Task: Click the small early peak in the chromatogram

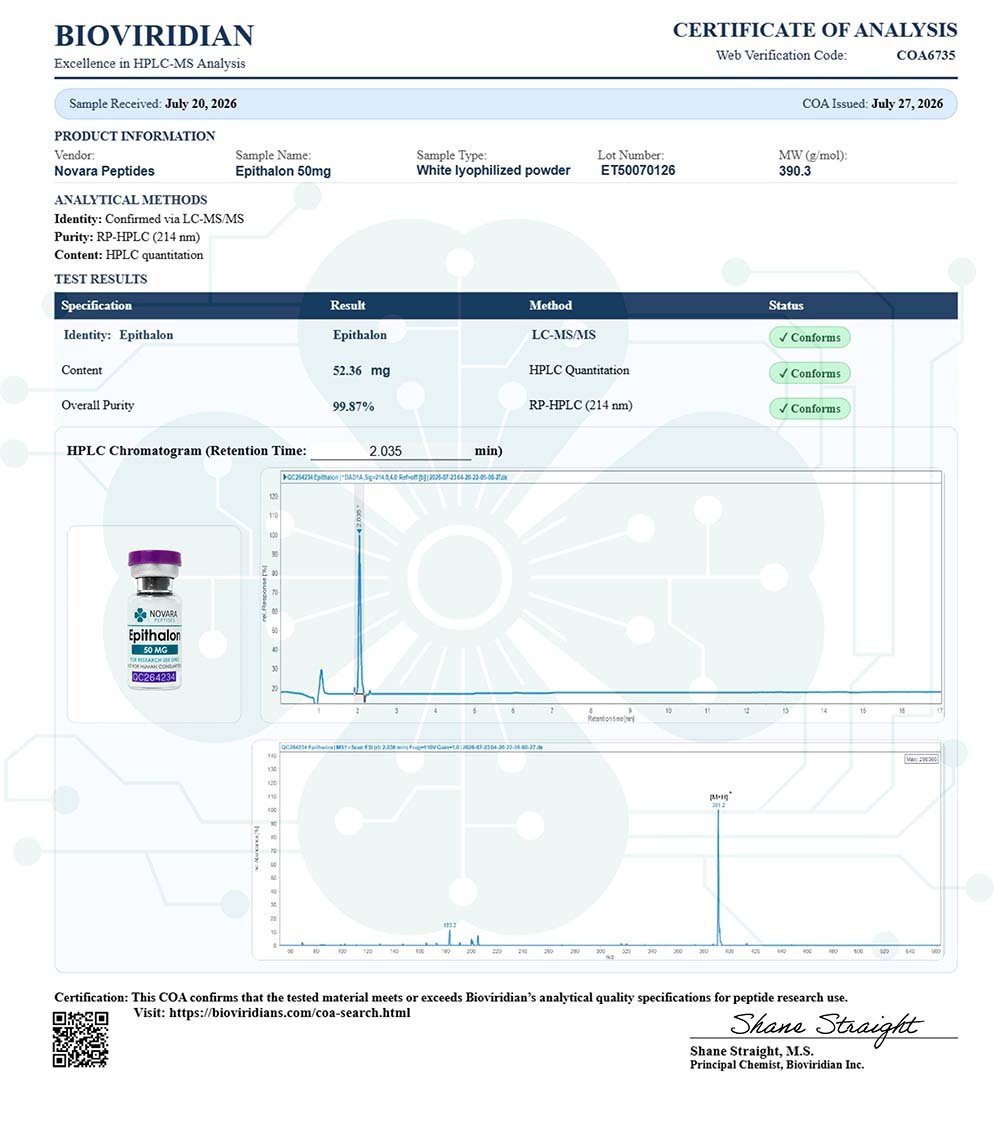Action: pos(321,682)
